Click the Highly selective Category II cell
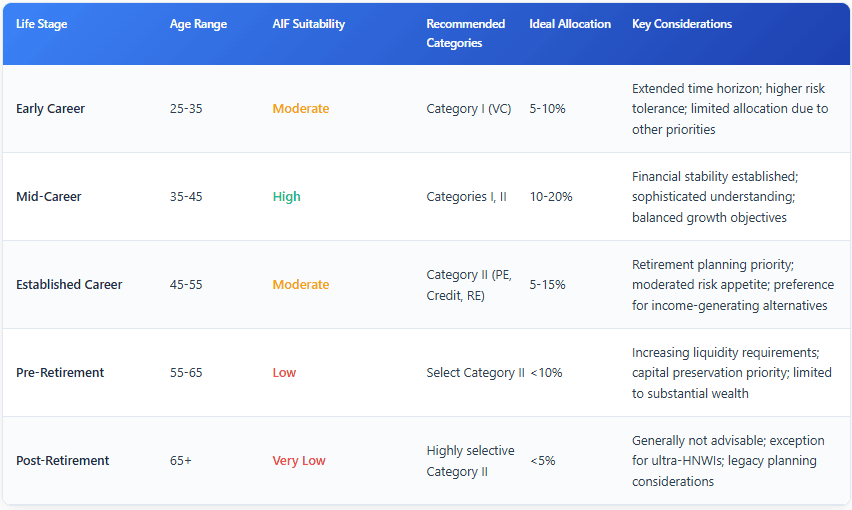852x510 pixels. pyautogui.click(x=470, y=461)
